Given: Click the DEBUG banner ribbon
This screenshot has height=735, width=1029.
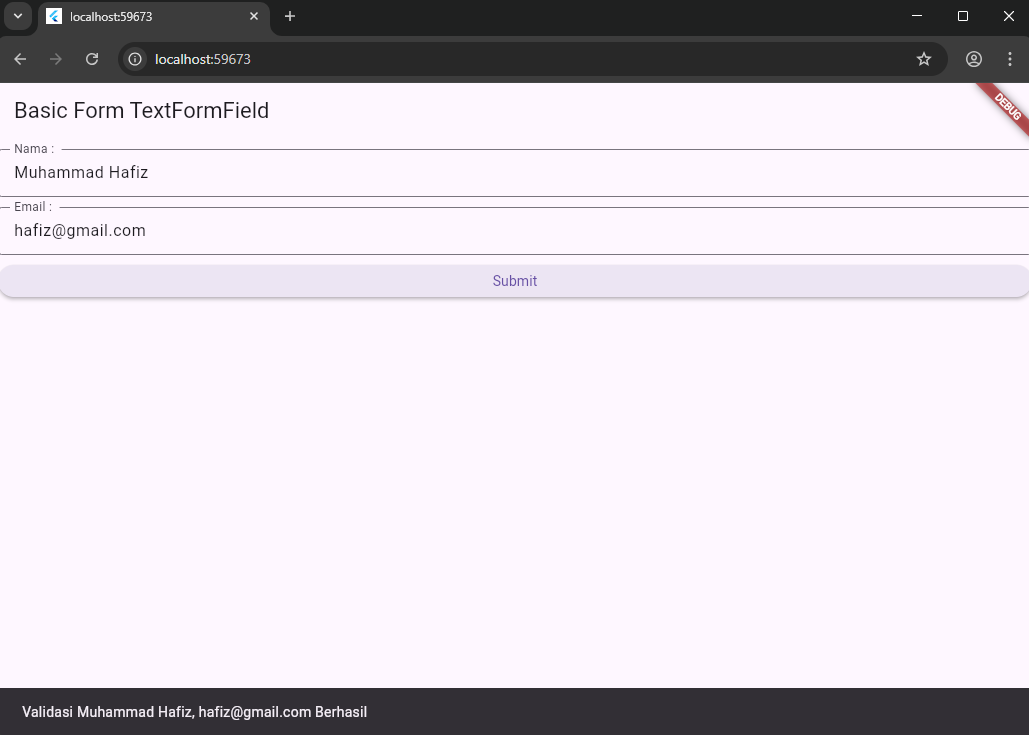Looking at the screenshot, I should click(1006, 106).
